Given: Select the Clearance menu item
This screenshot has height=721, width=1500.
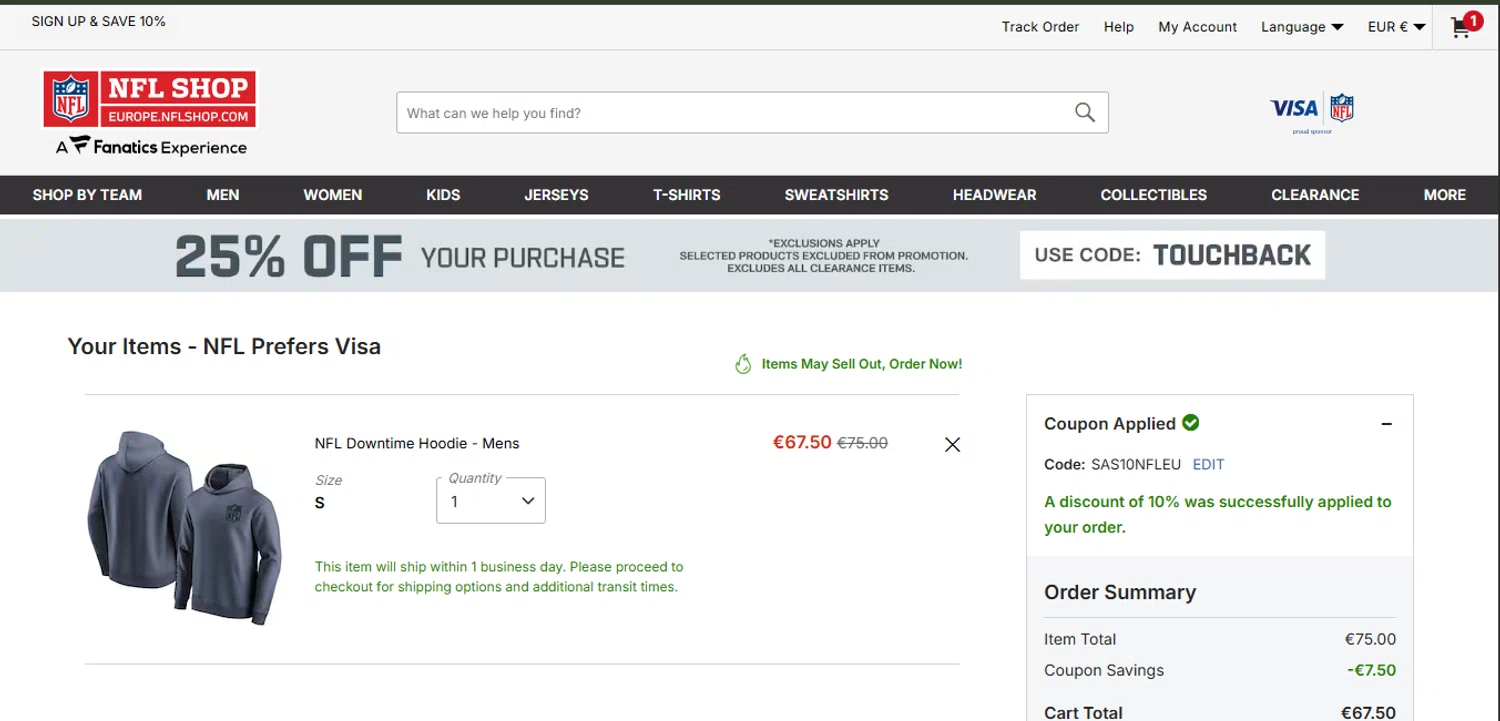Looking at the screenshot, I should pyautogui.click(x=1314, y=195).
